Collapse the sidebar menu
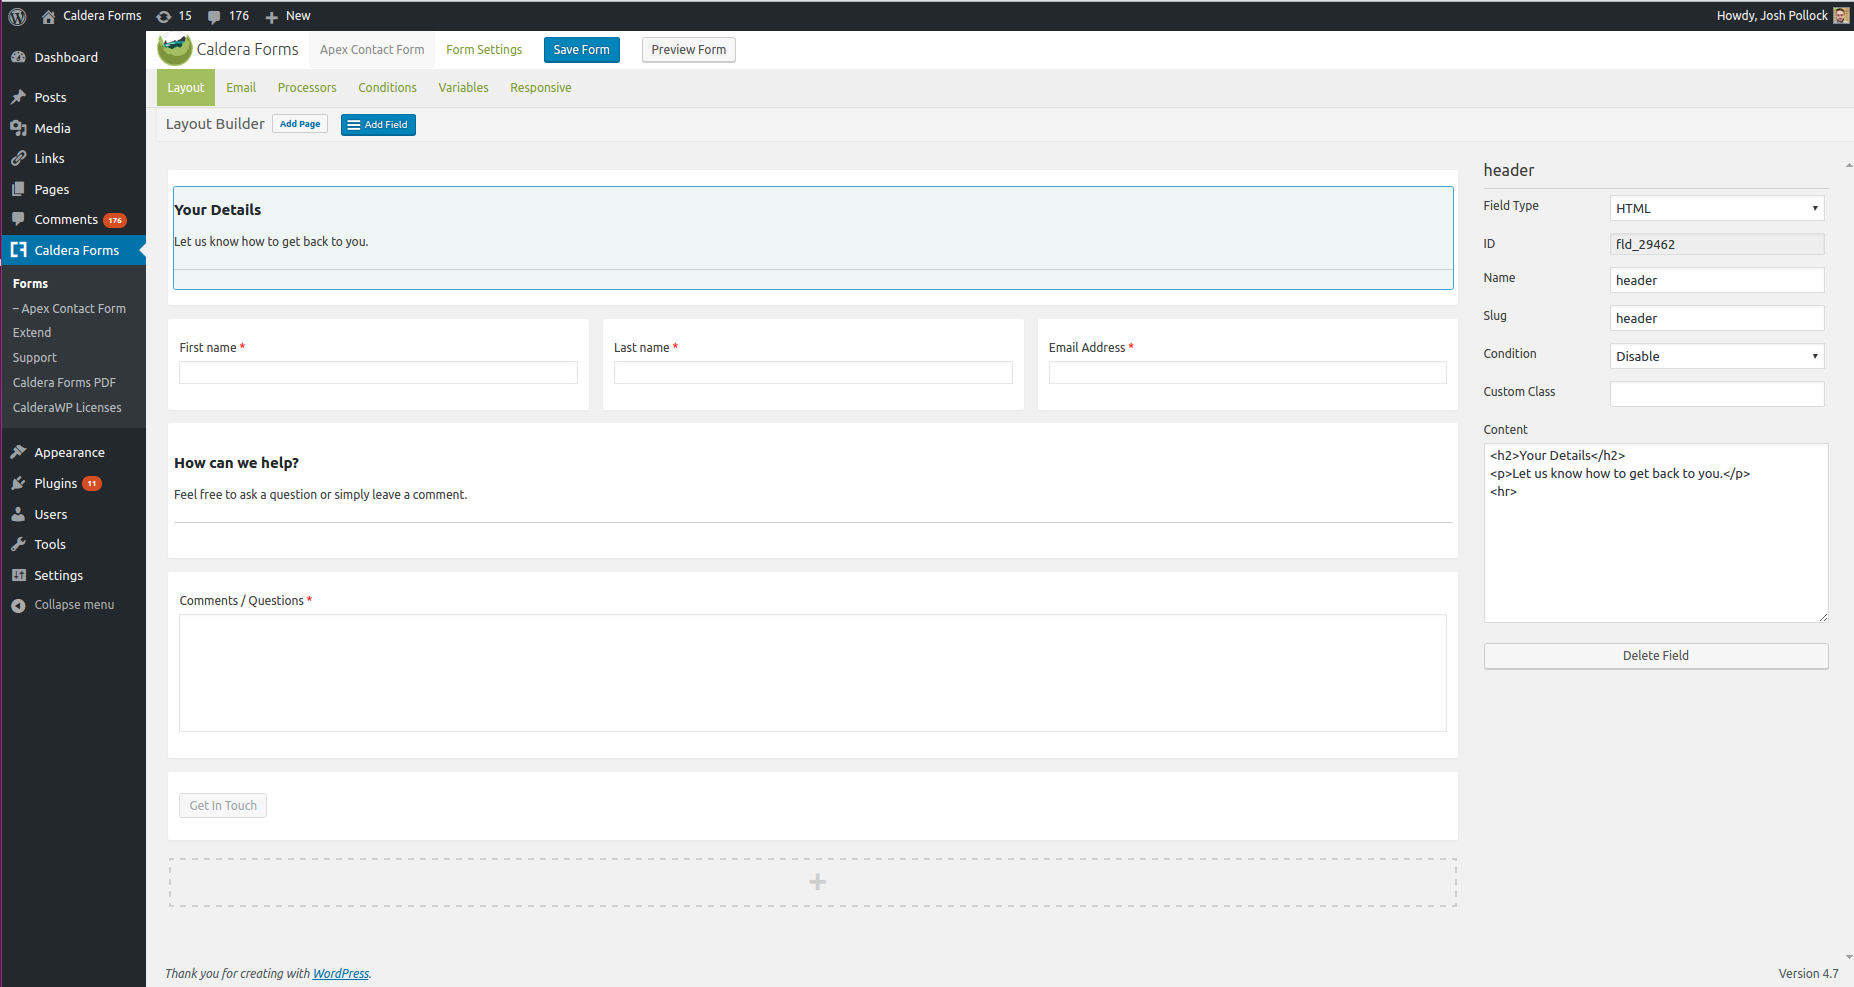 click(x=63, y=605)
